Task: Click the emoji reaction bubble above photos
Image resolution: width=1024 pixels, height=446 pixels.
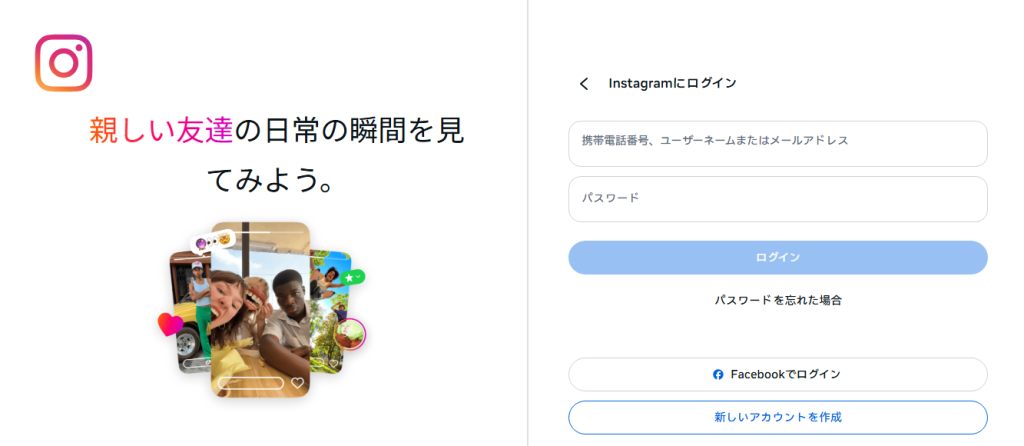Action: 214,241
